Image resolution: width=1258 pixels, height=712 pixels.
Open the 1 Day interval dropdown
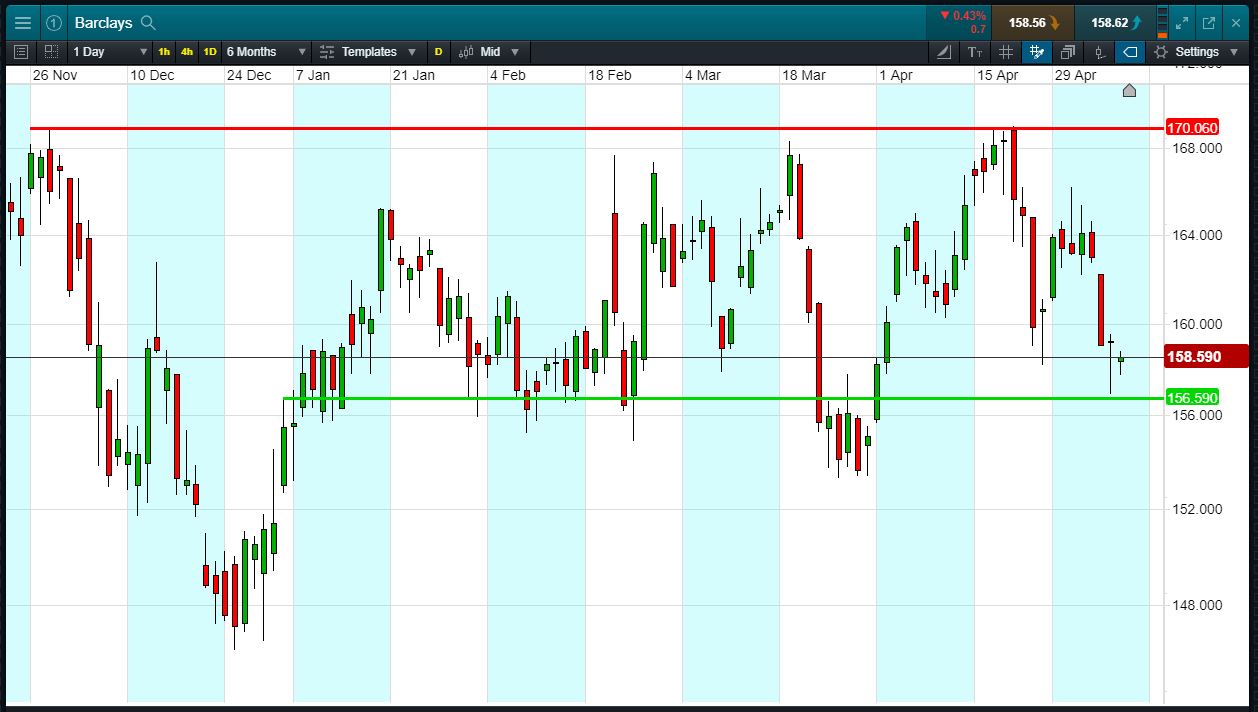coord(110,52)
